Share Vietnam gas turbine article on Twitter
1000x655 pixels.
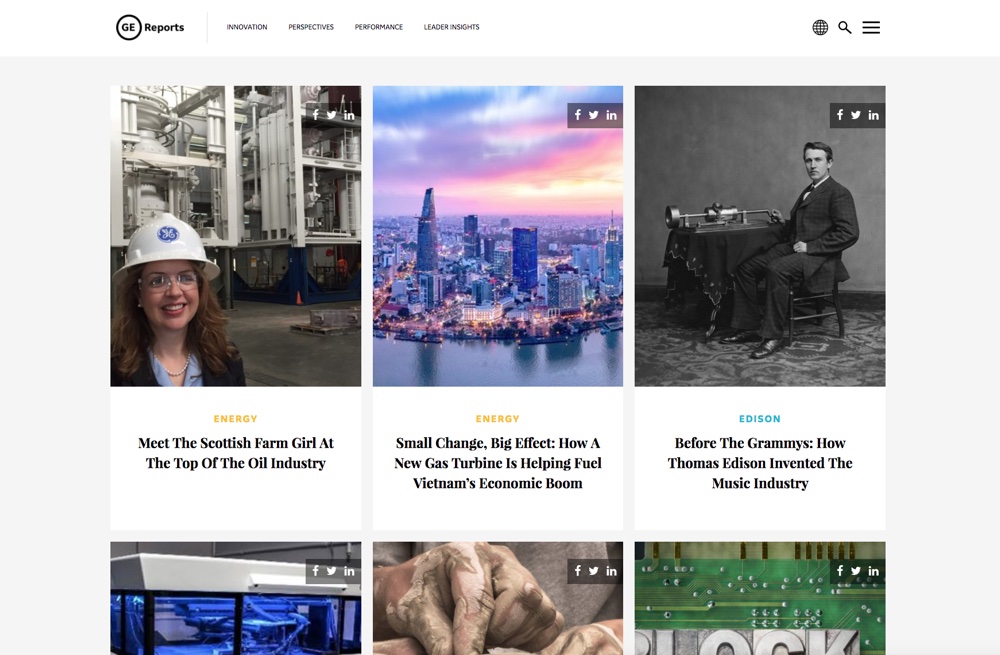(x=594, y=115)
